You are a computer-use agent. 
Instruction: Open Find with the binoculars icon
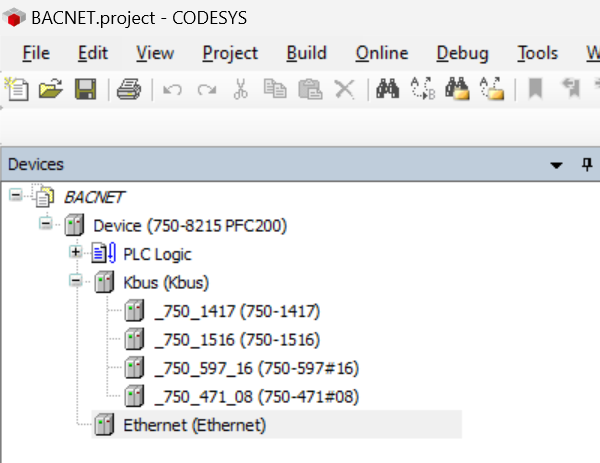point(387,88)
